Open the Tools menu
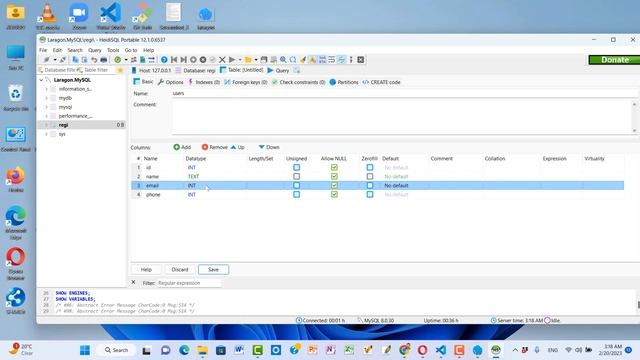Viewport: 640px width, 360px height. pos(113,50)
